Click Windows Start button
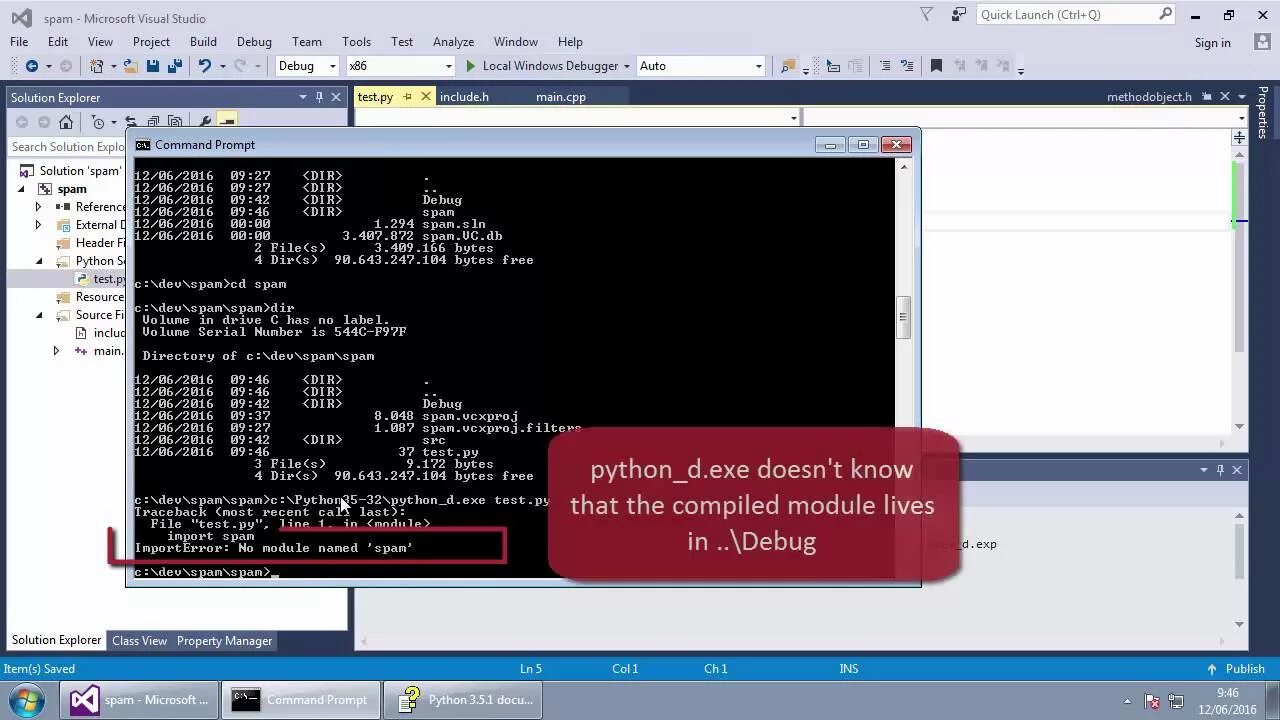This screenshot has width=1280, height=720. click(x=27, y=700)
